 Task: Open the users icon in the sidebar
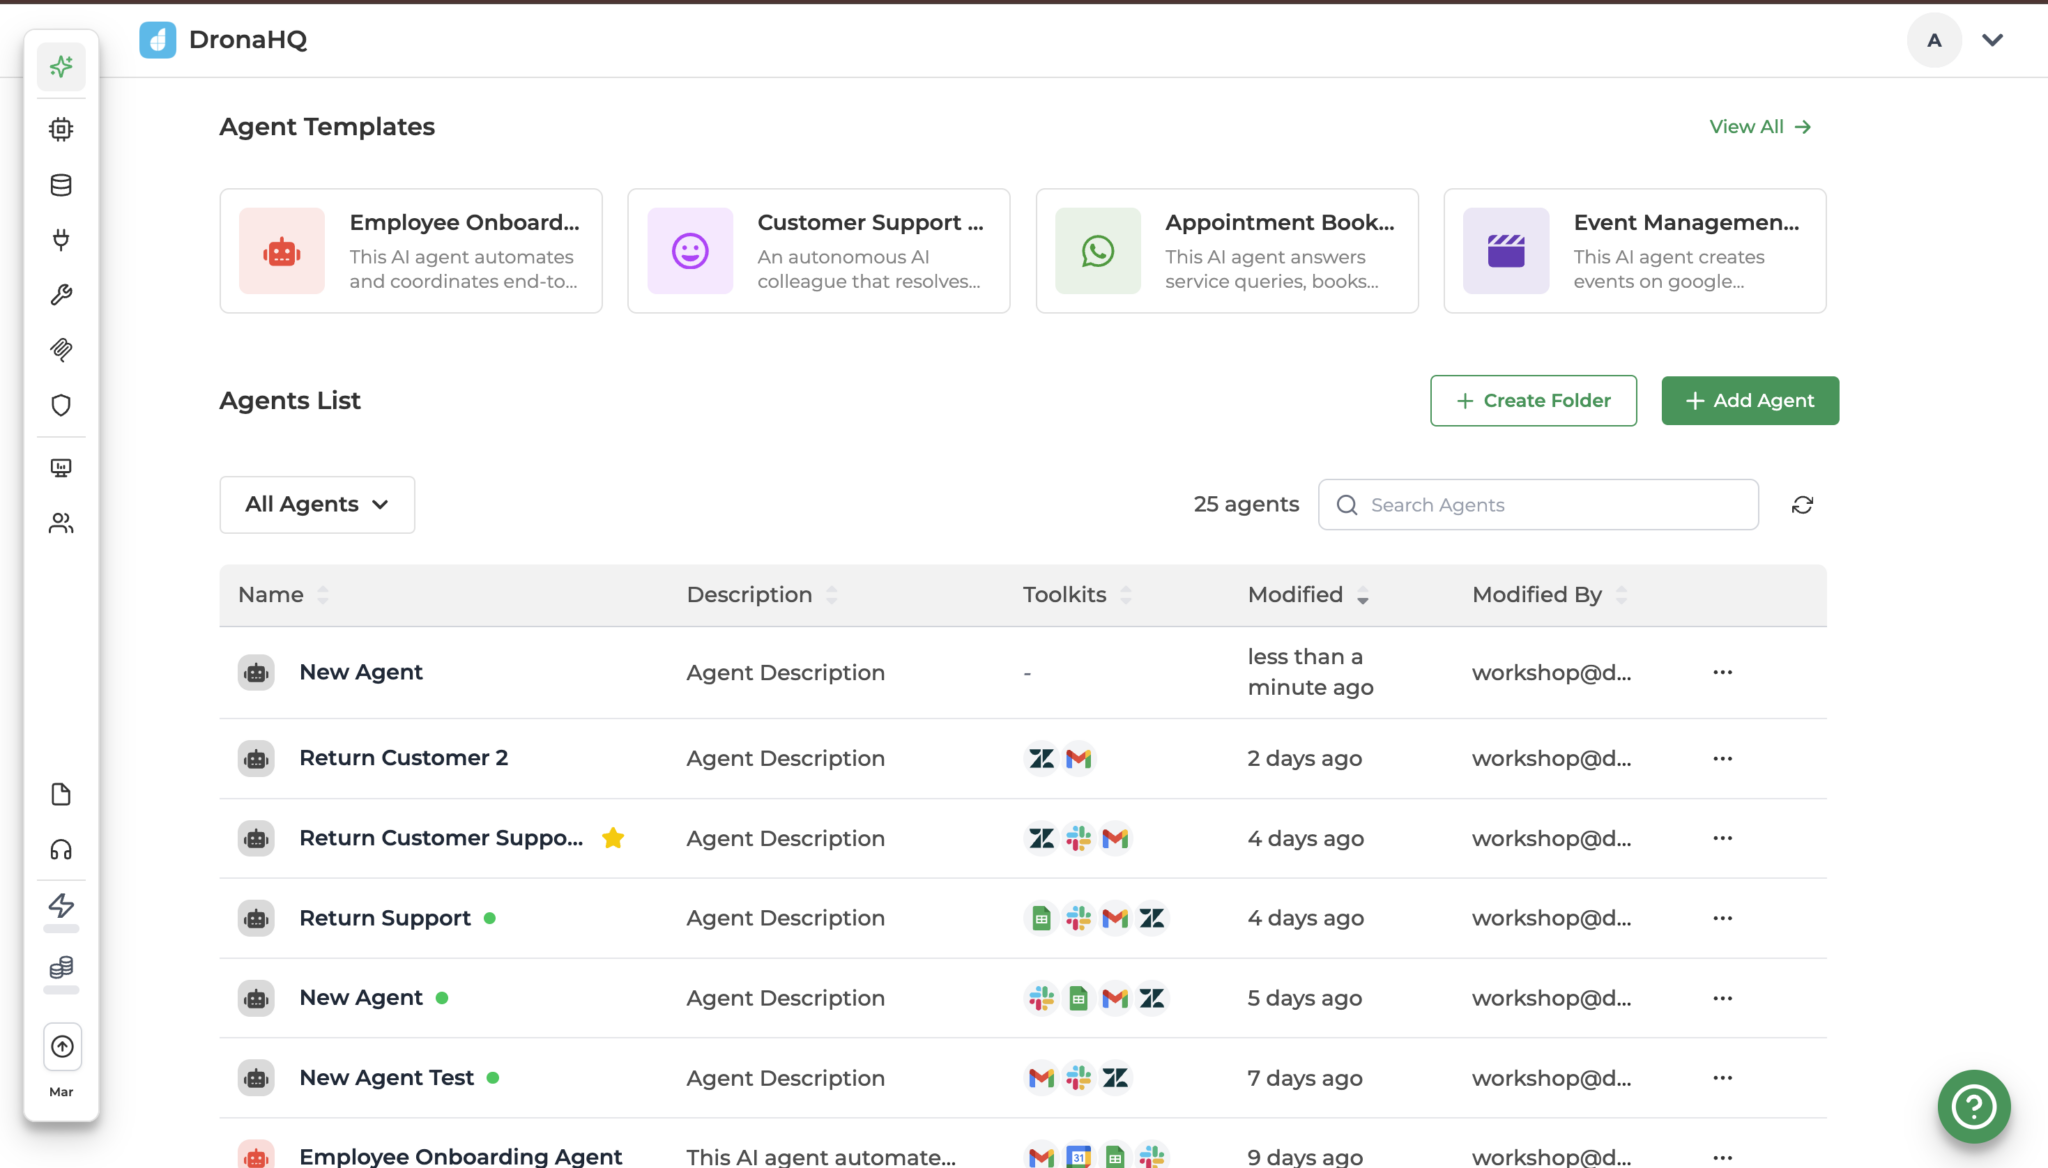pos(61,523)
